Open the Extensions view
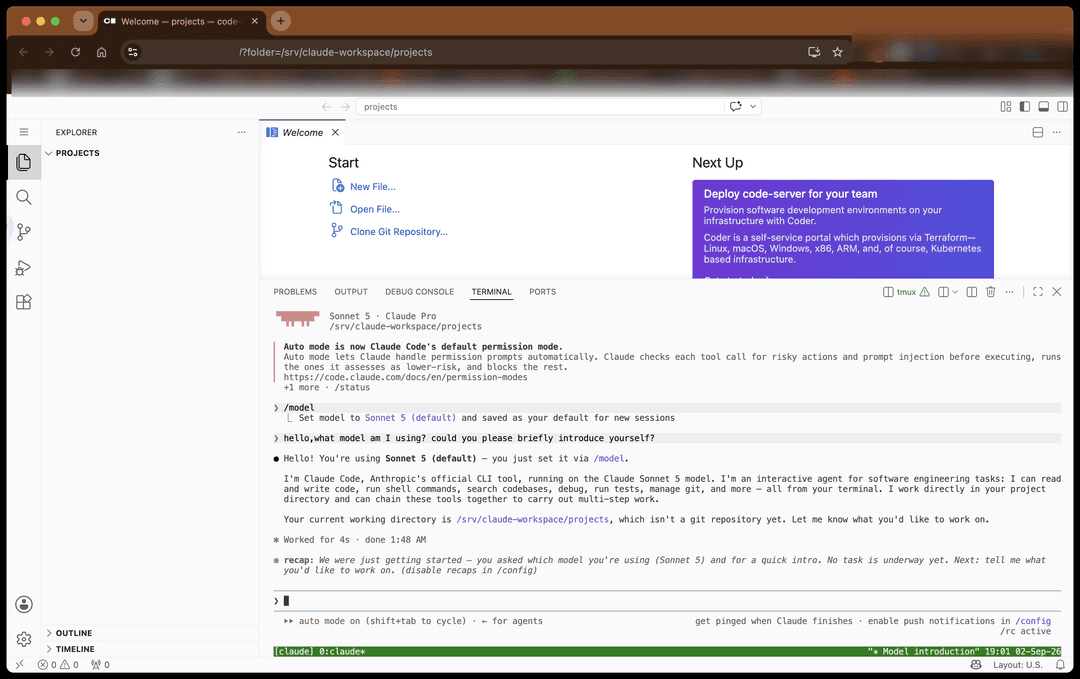 pos(23,302)
